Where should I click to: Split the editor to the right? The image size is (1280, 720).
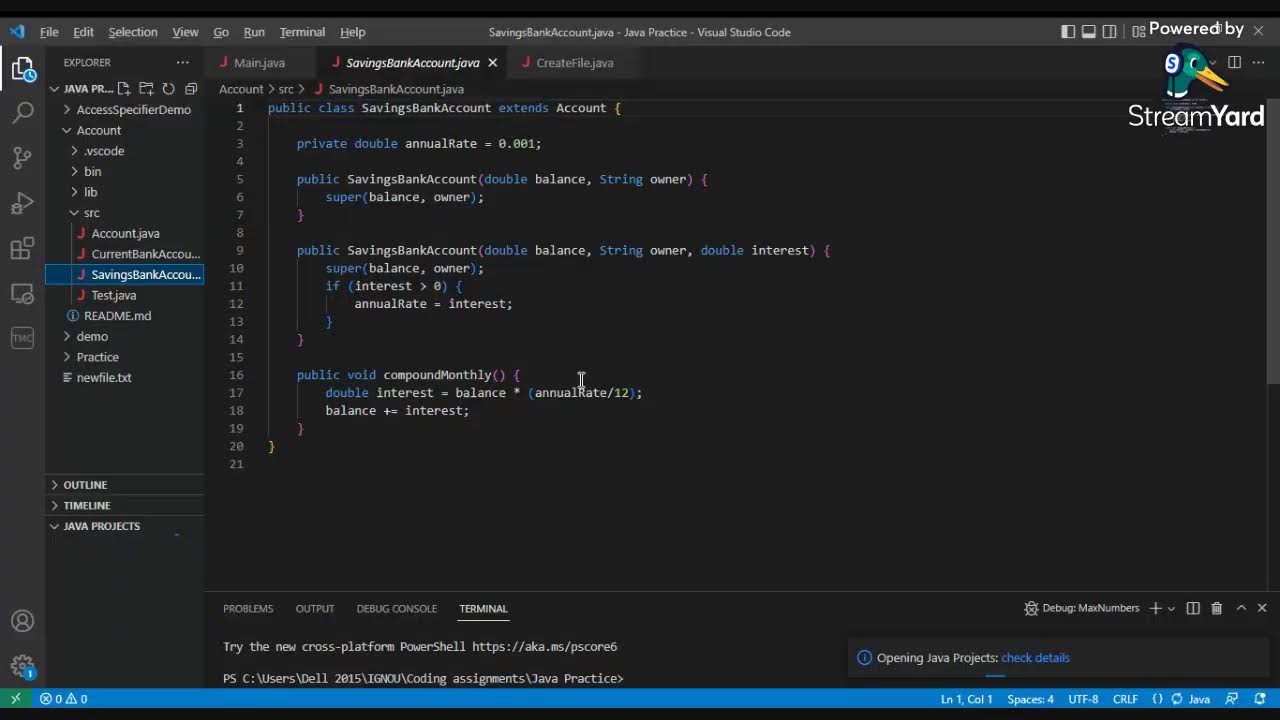pyautogui.click(x=1234, y=62)
